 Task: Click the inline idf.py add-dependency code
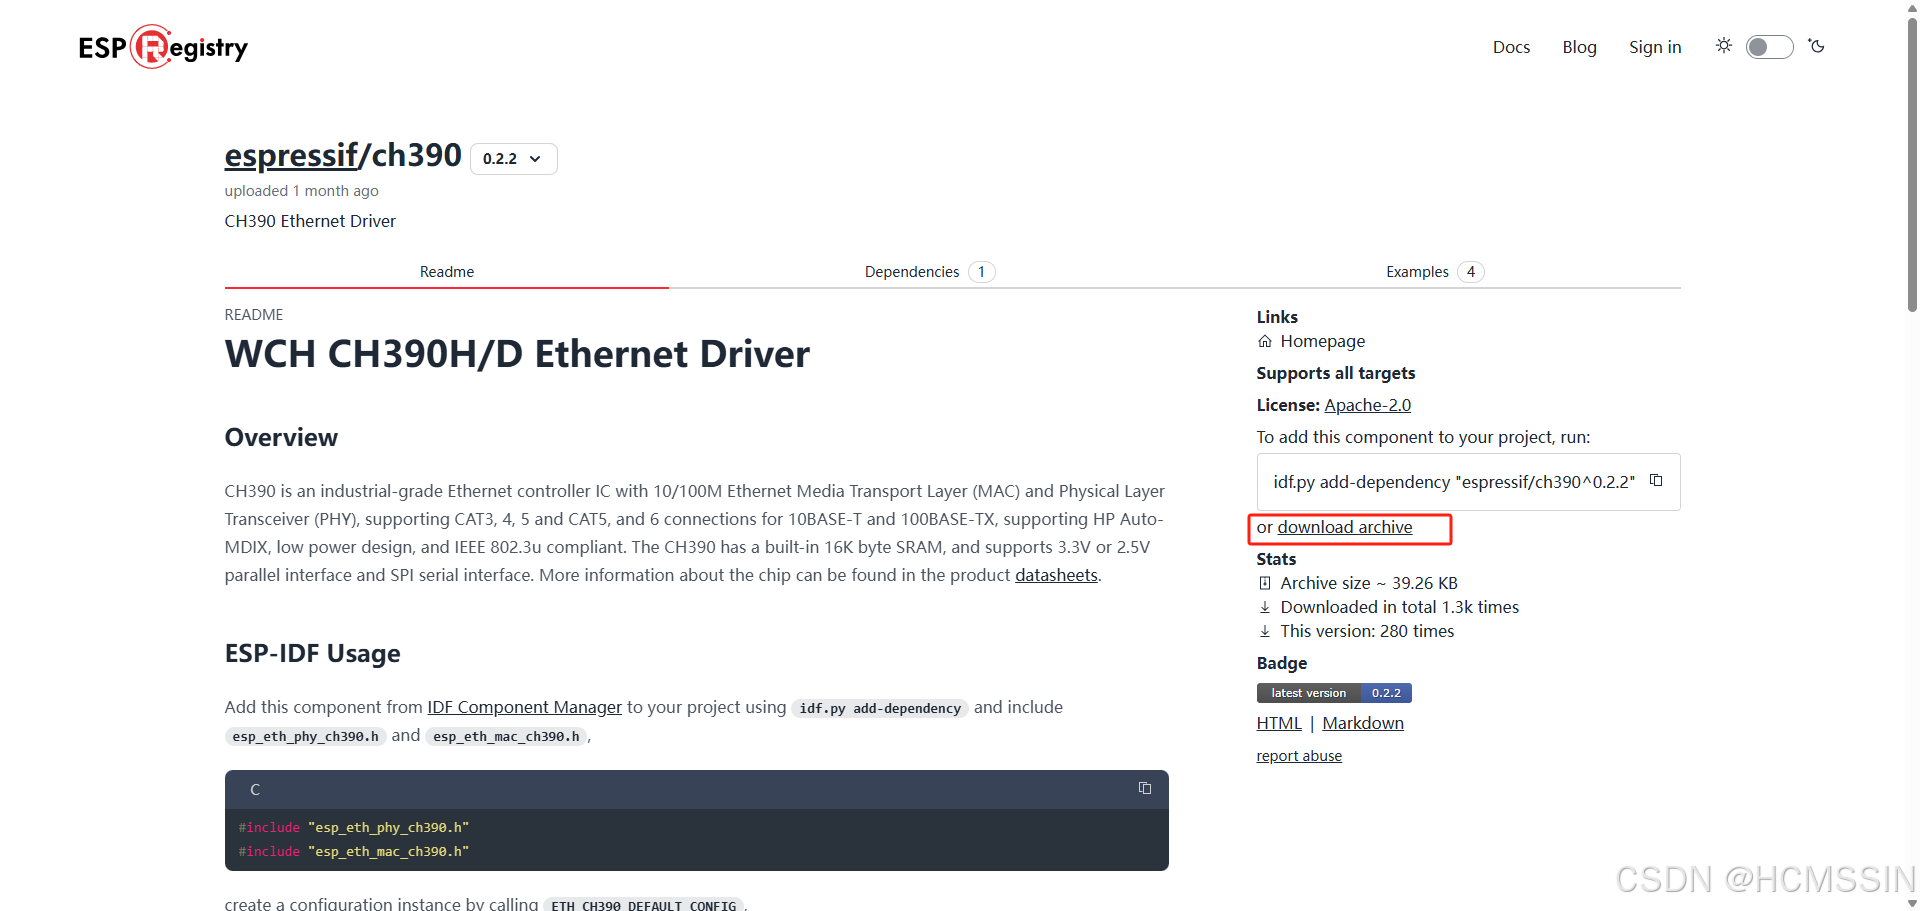[880, 708]
